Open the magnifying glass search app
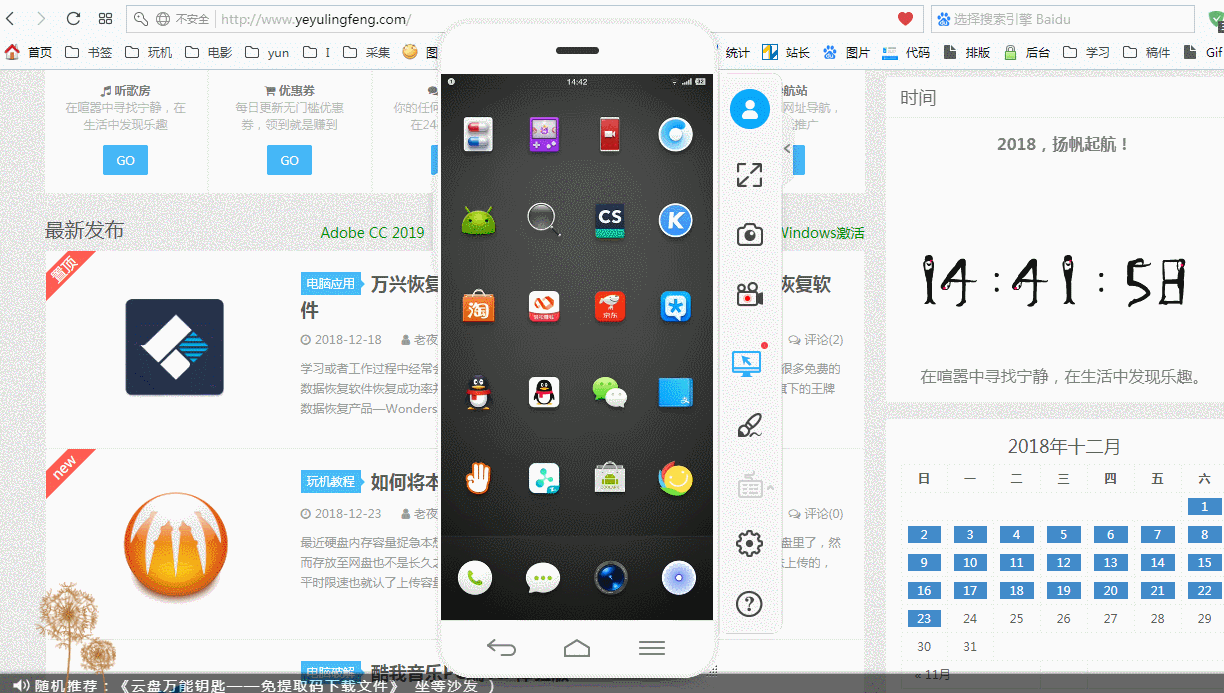 [x=544, y=219]
